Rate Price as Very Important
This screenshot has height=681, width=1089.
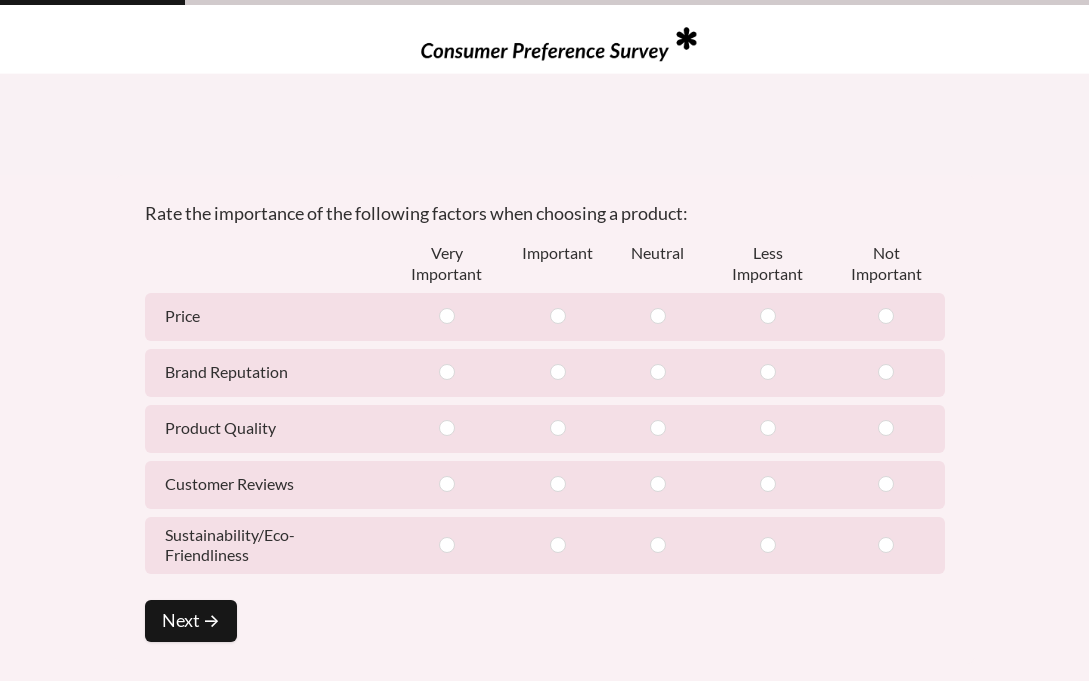click(x=447, y=316)
